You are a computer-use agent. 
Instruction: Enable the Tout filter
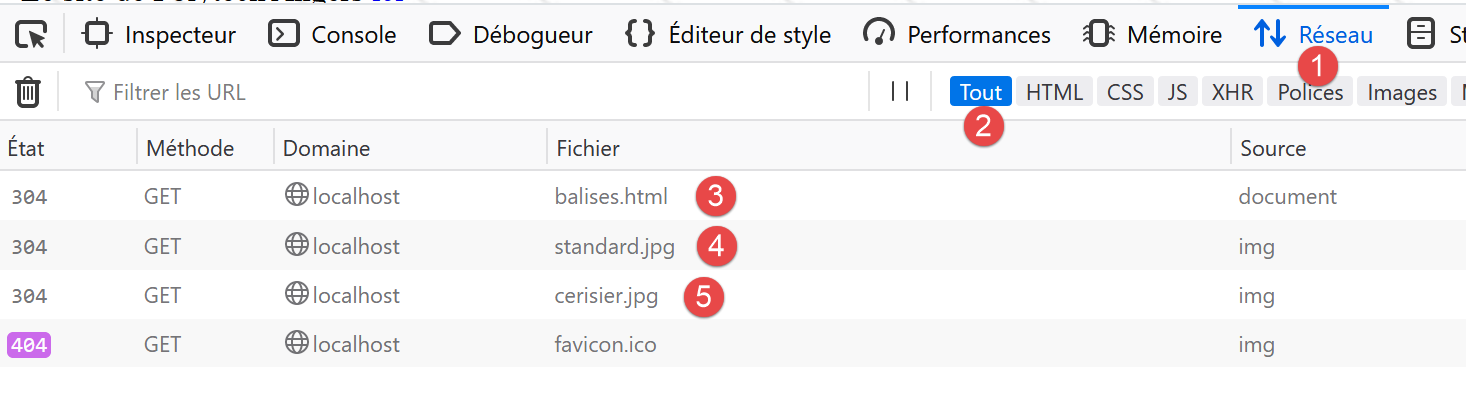tap(980, 92)
